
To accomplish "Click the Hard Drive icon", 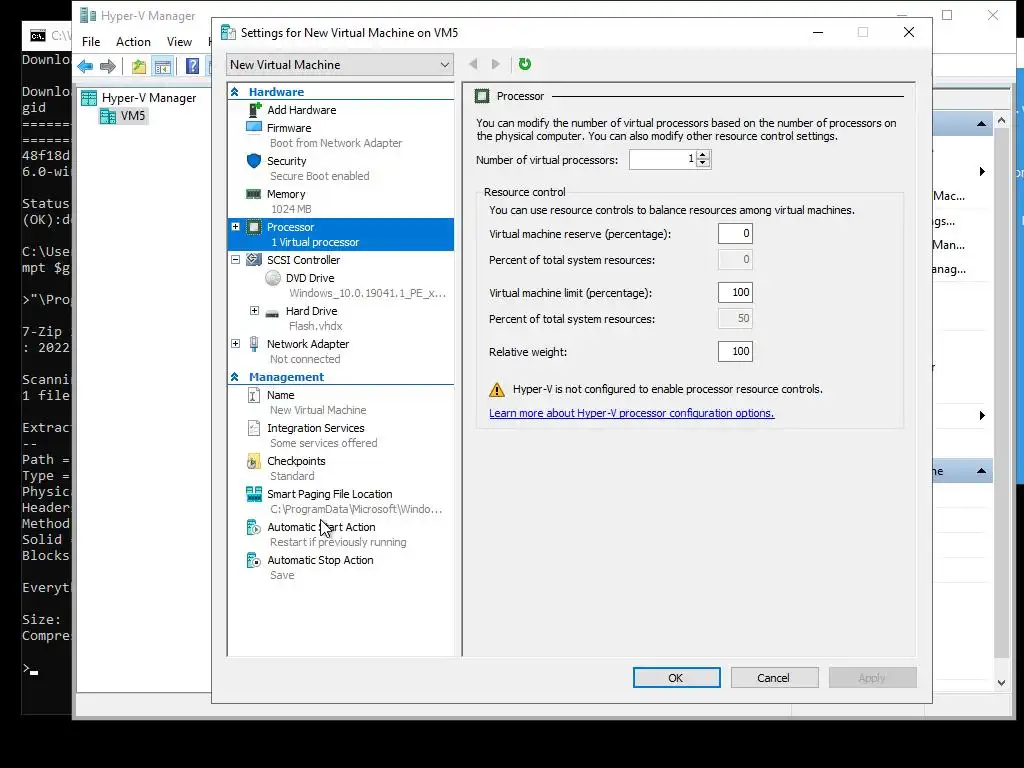I will tap(272, 312).
